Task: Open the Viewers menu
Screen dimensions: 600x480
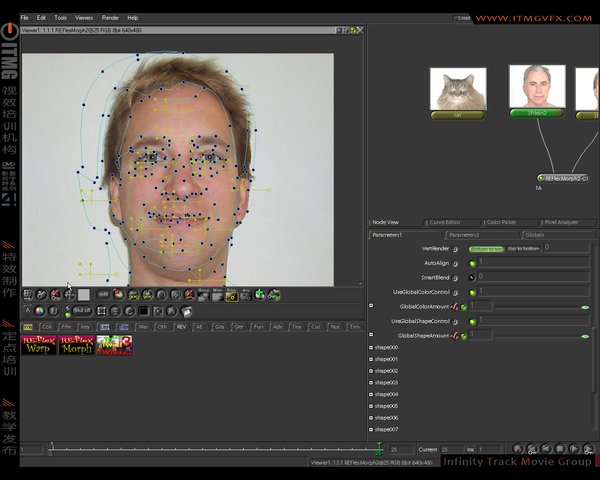Action: pos(84,17)
